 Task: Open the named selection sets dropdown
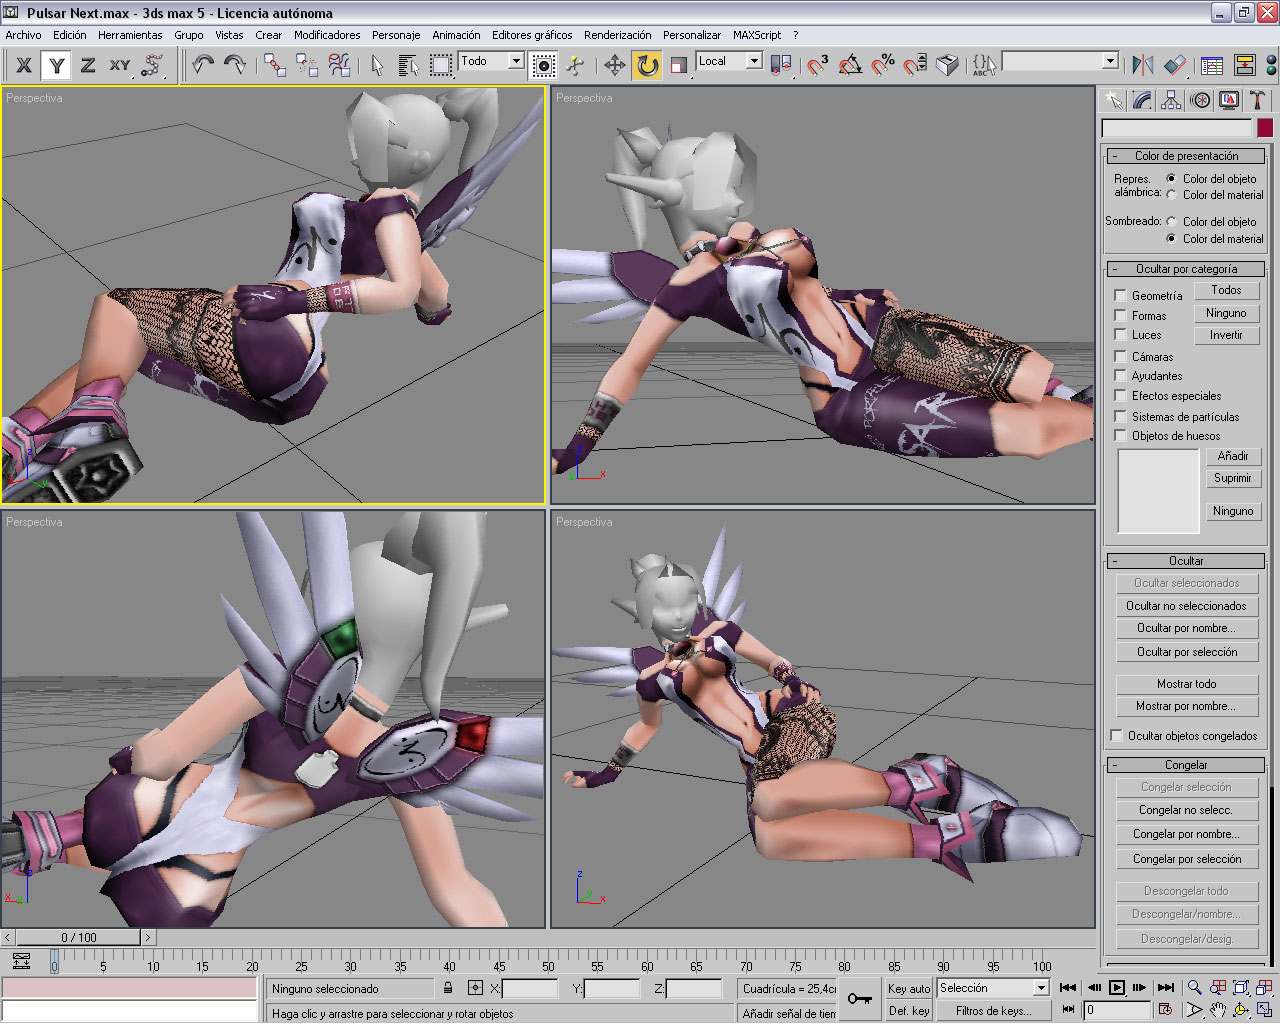(1110, 61)
